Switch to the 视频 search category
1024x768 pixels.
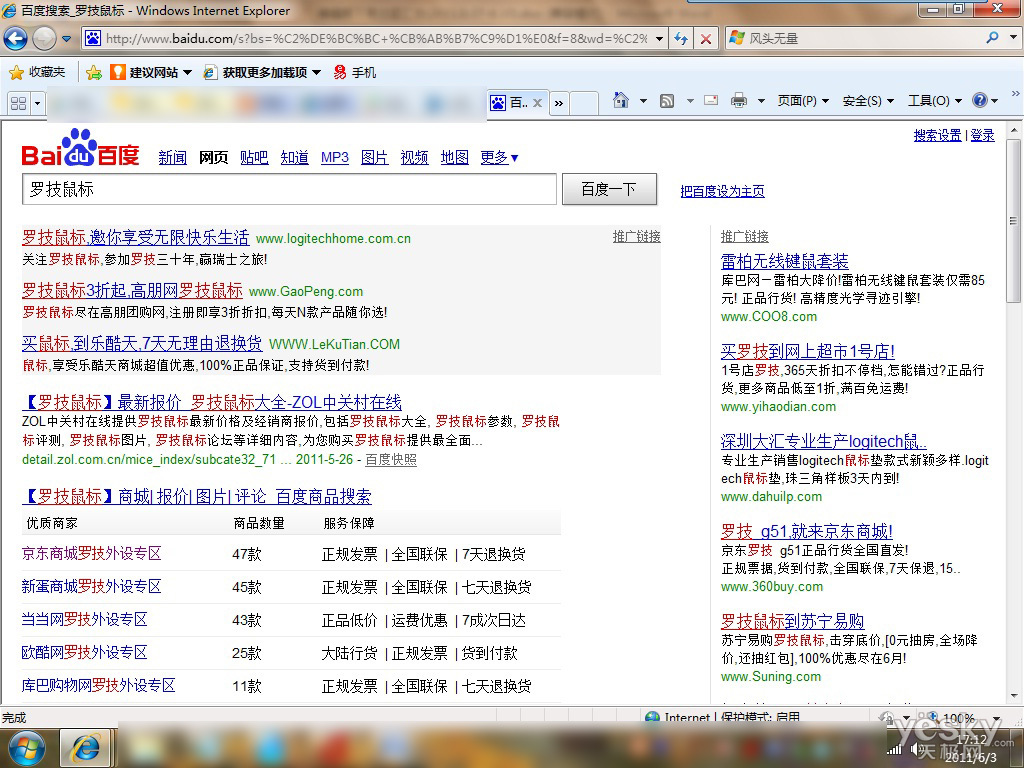click(x=415, y=157)
